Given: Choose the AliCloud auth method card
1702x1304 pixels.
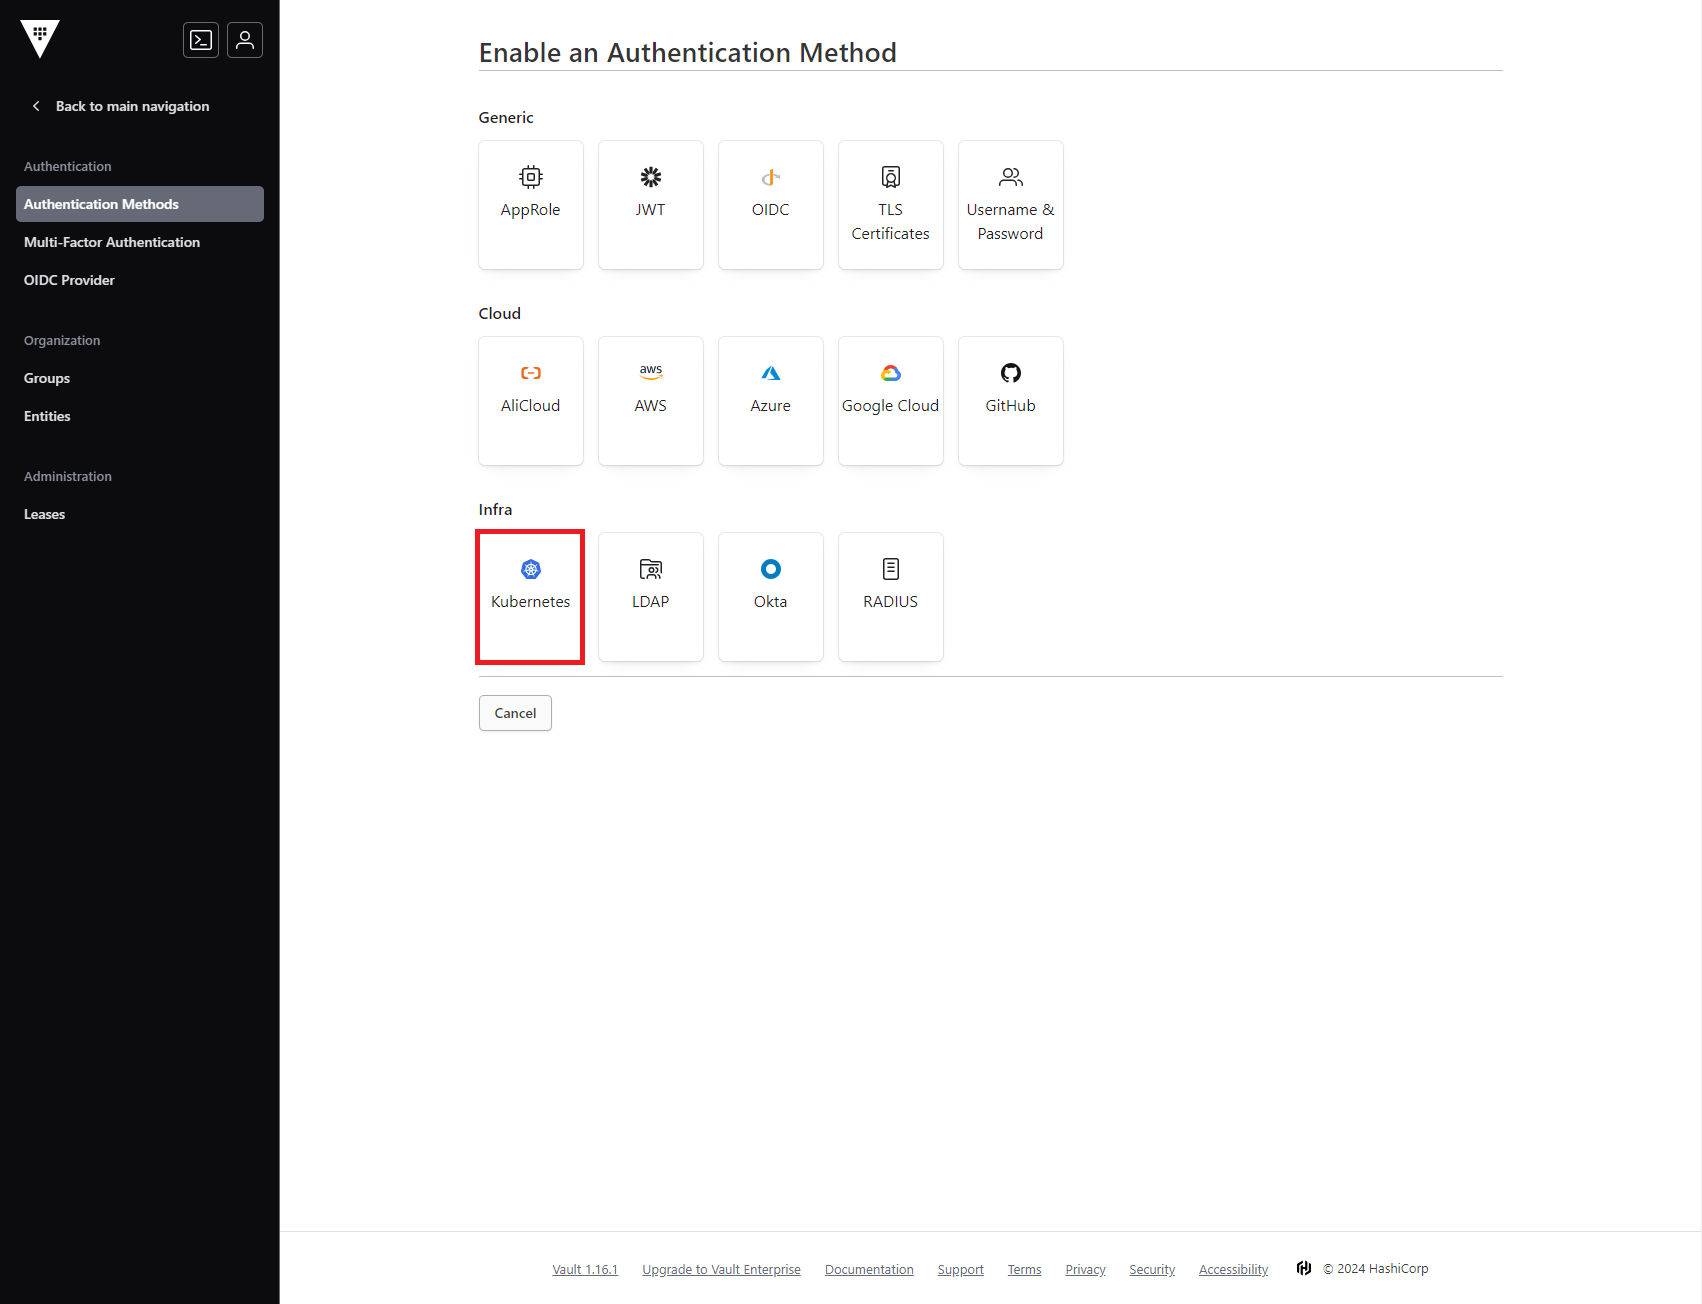Looking at the screenshot, I should click(531, 401).
